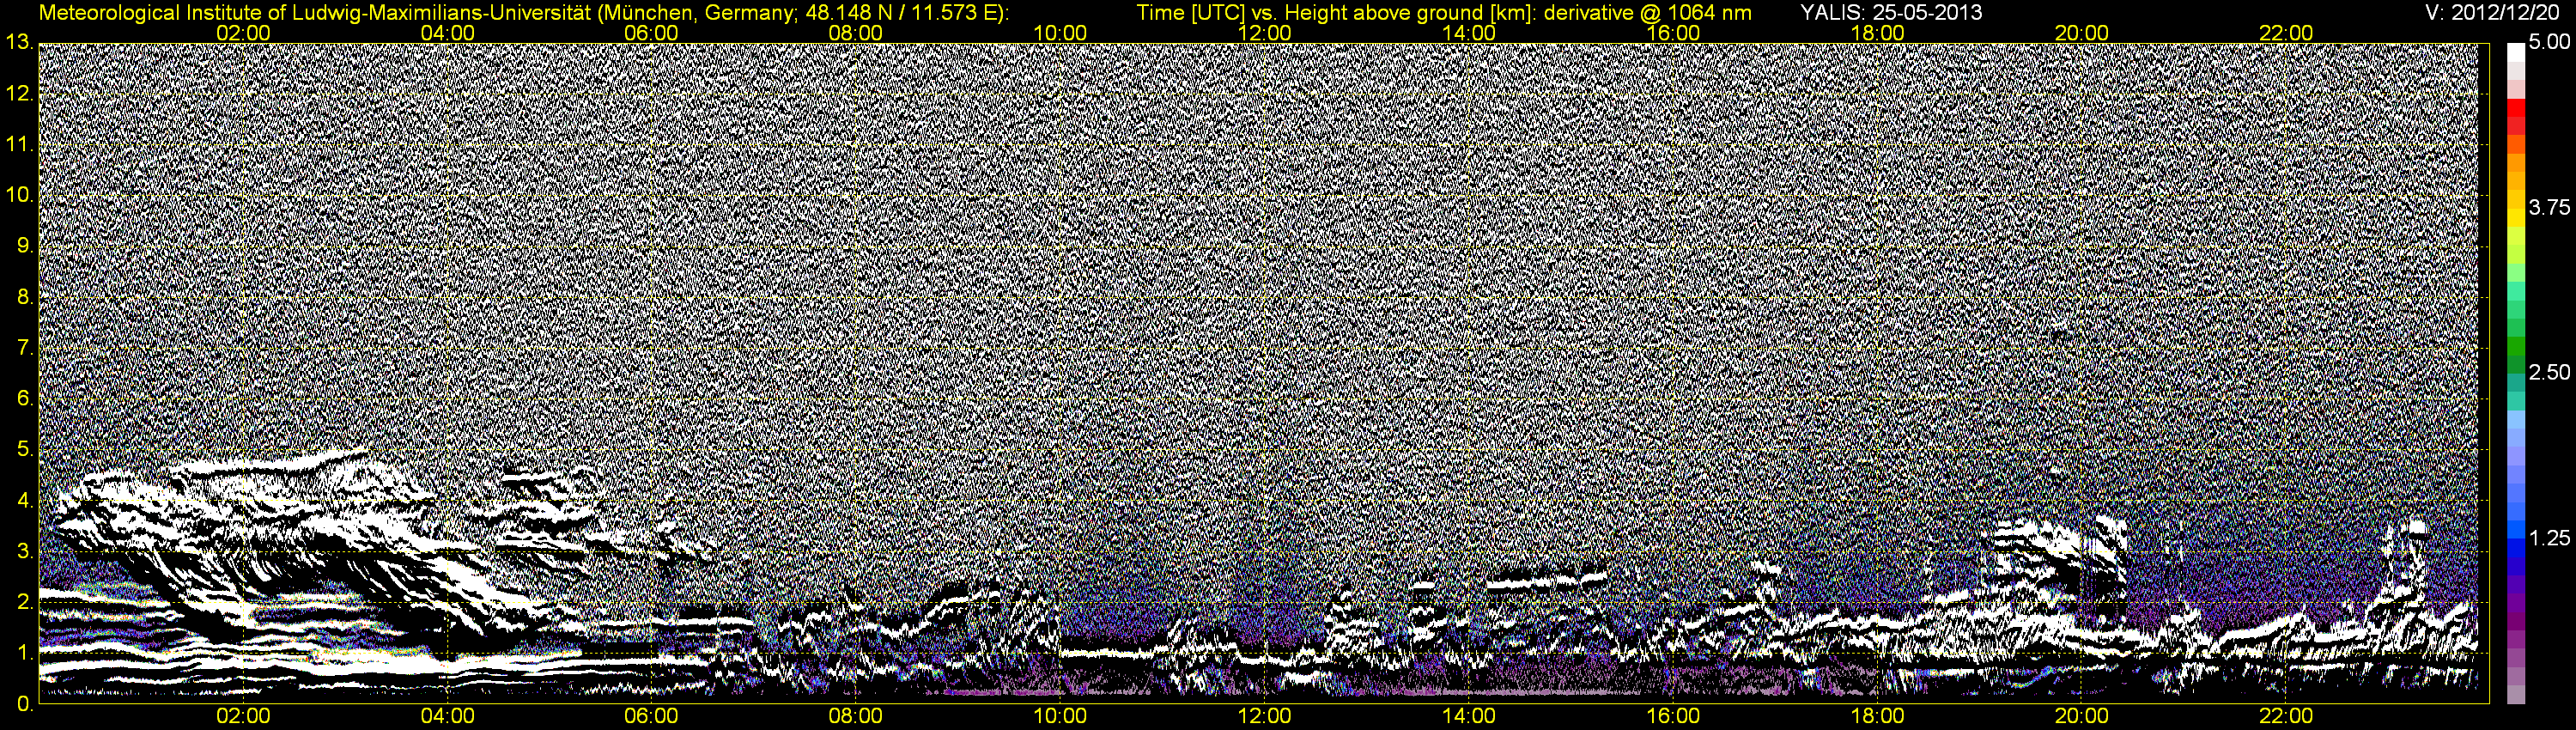Screen dimensions: 2576x730
Task: Click the 10 km height axis label
Action: coord(18,195)
